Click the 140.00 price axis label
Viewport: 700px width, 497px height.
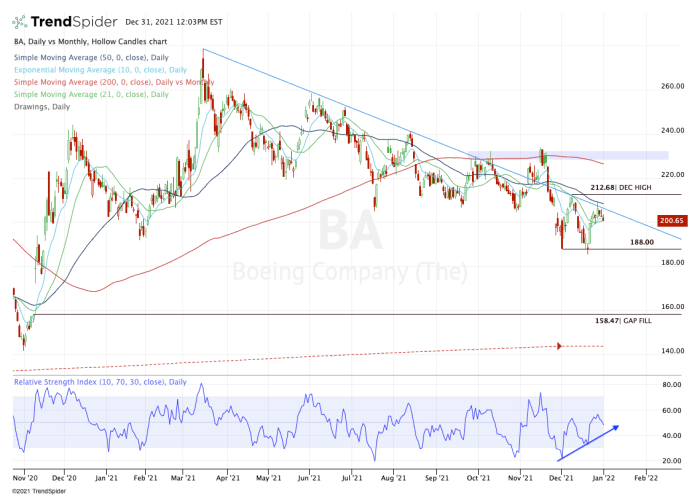click(x=672, y=351)
